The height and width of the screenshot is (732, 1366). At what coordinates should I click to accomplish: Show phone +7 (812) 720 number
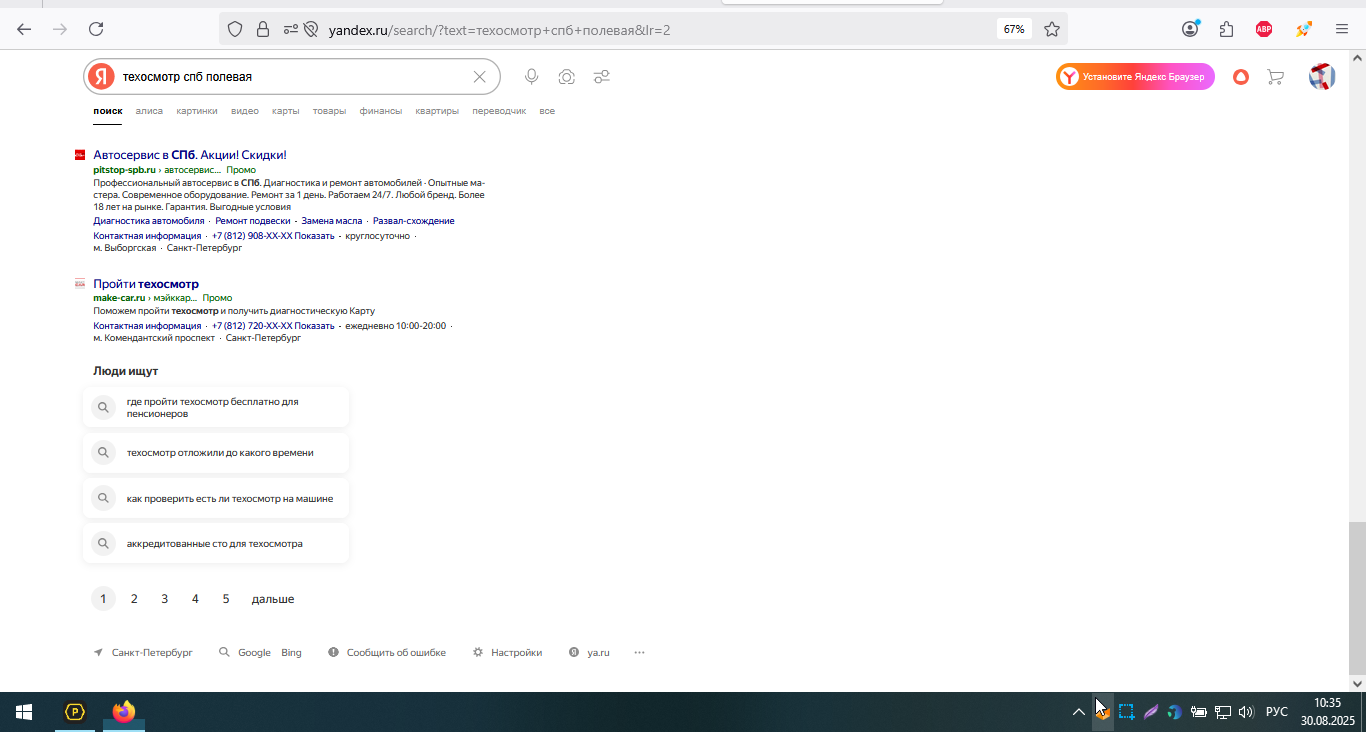tap(273, 326)
